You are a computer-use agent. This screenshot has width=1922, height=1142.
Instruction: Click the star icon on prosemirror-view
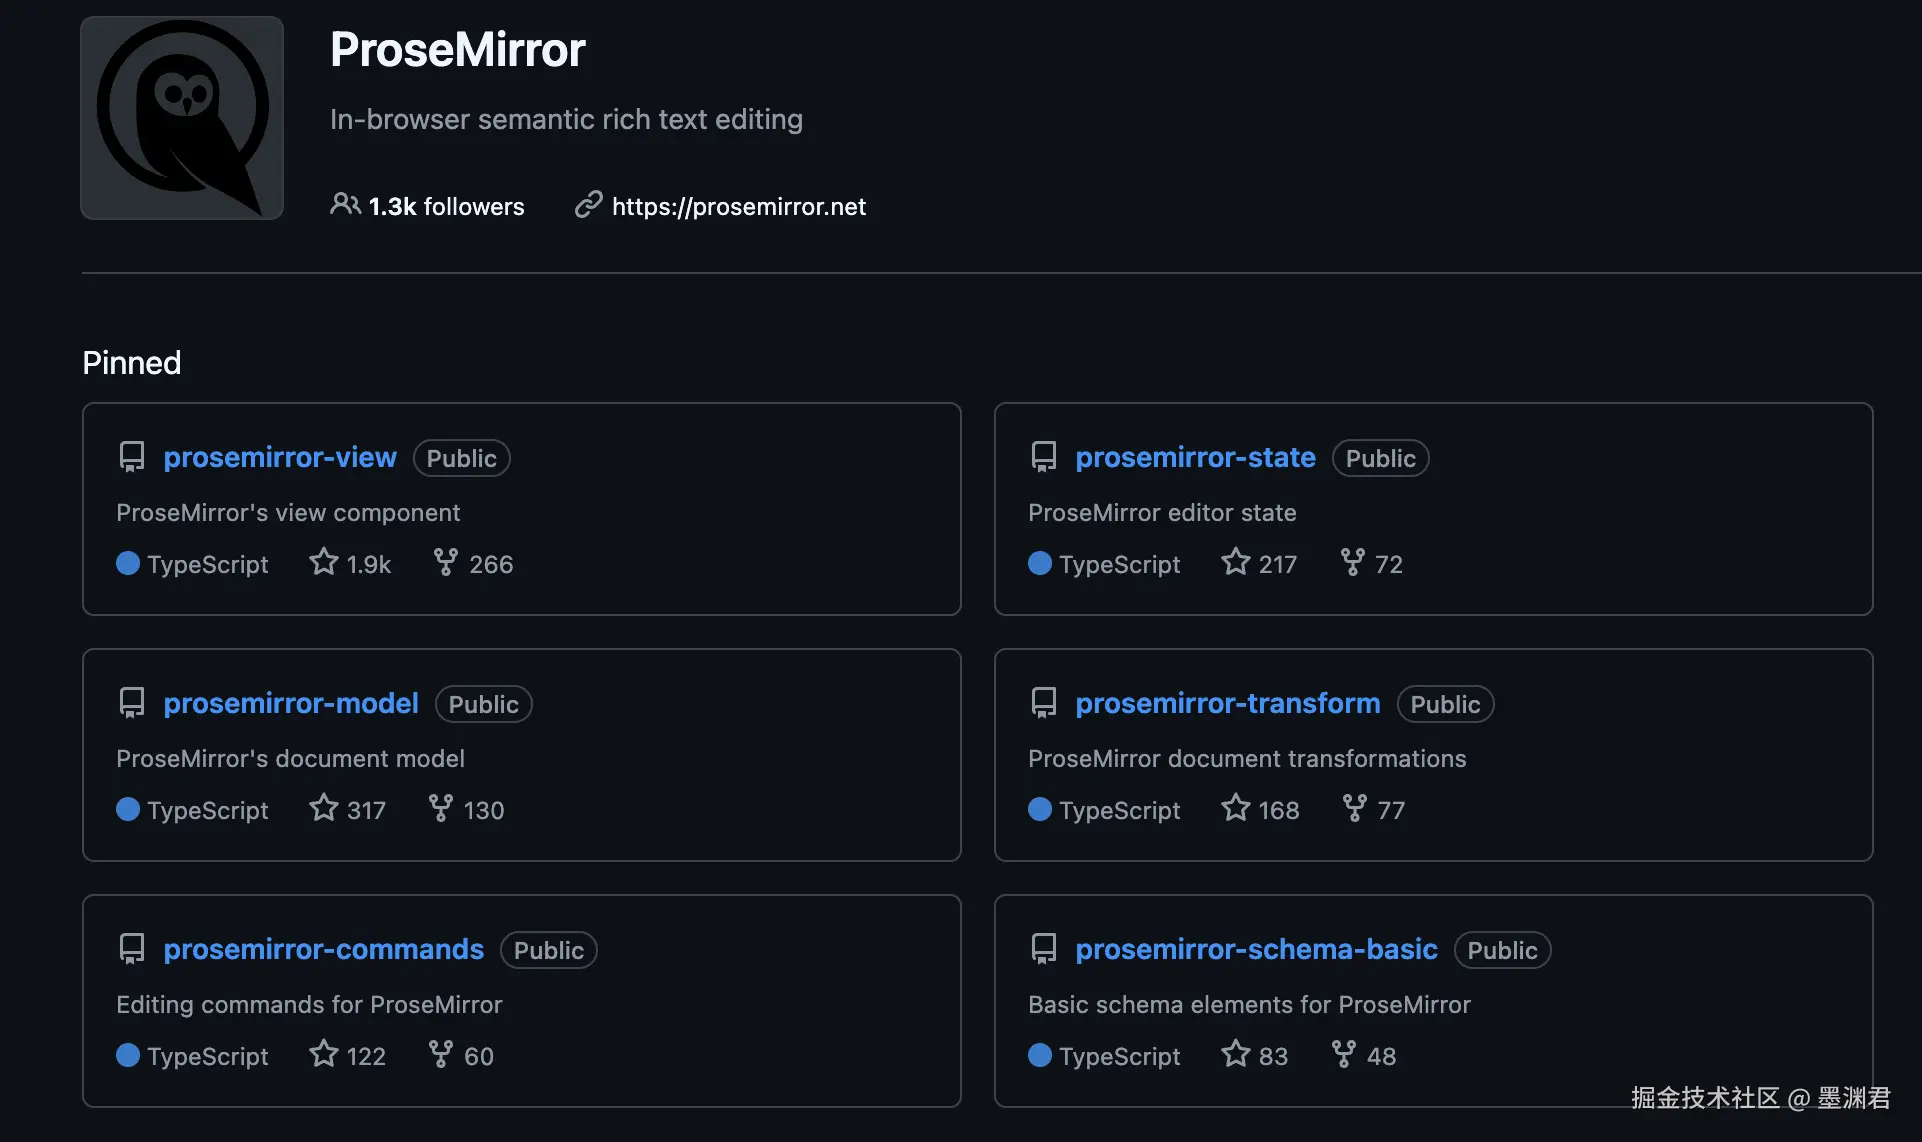pyautogui.click(x=324, y=562)
